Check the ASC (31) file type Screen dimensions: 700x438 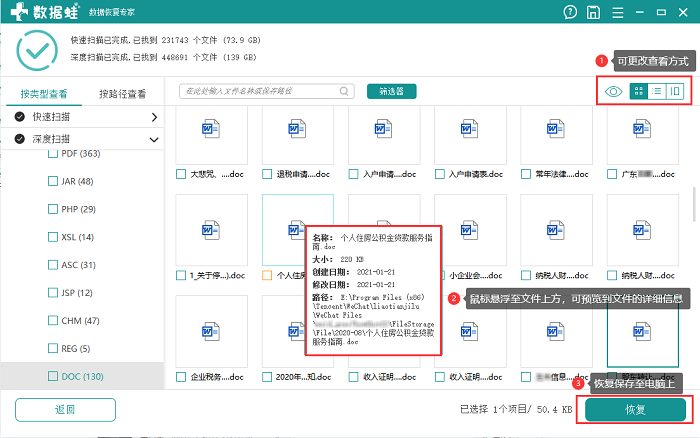click(53, 265)
